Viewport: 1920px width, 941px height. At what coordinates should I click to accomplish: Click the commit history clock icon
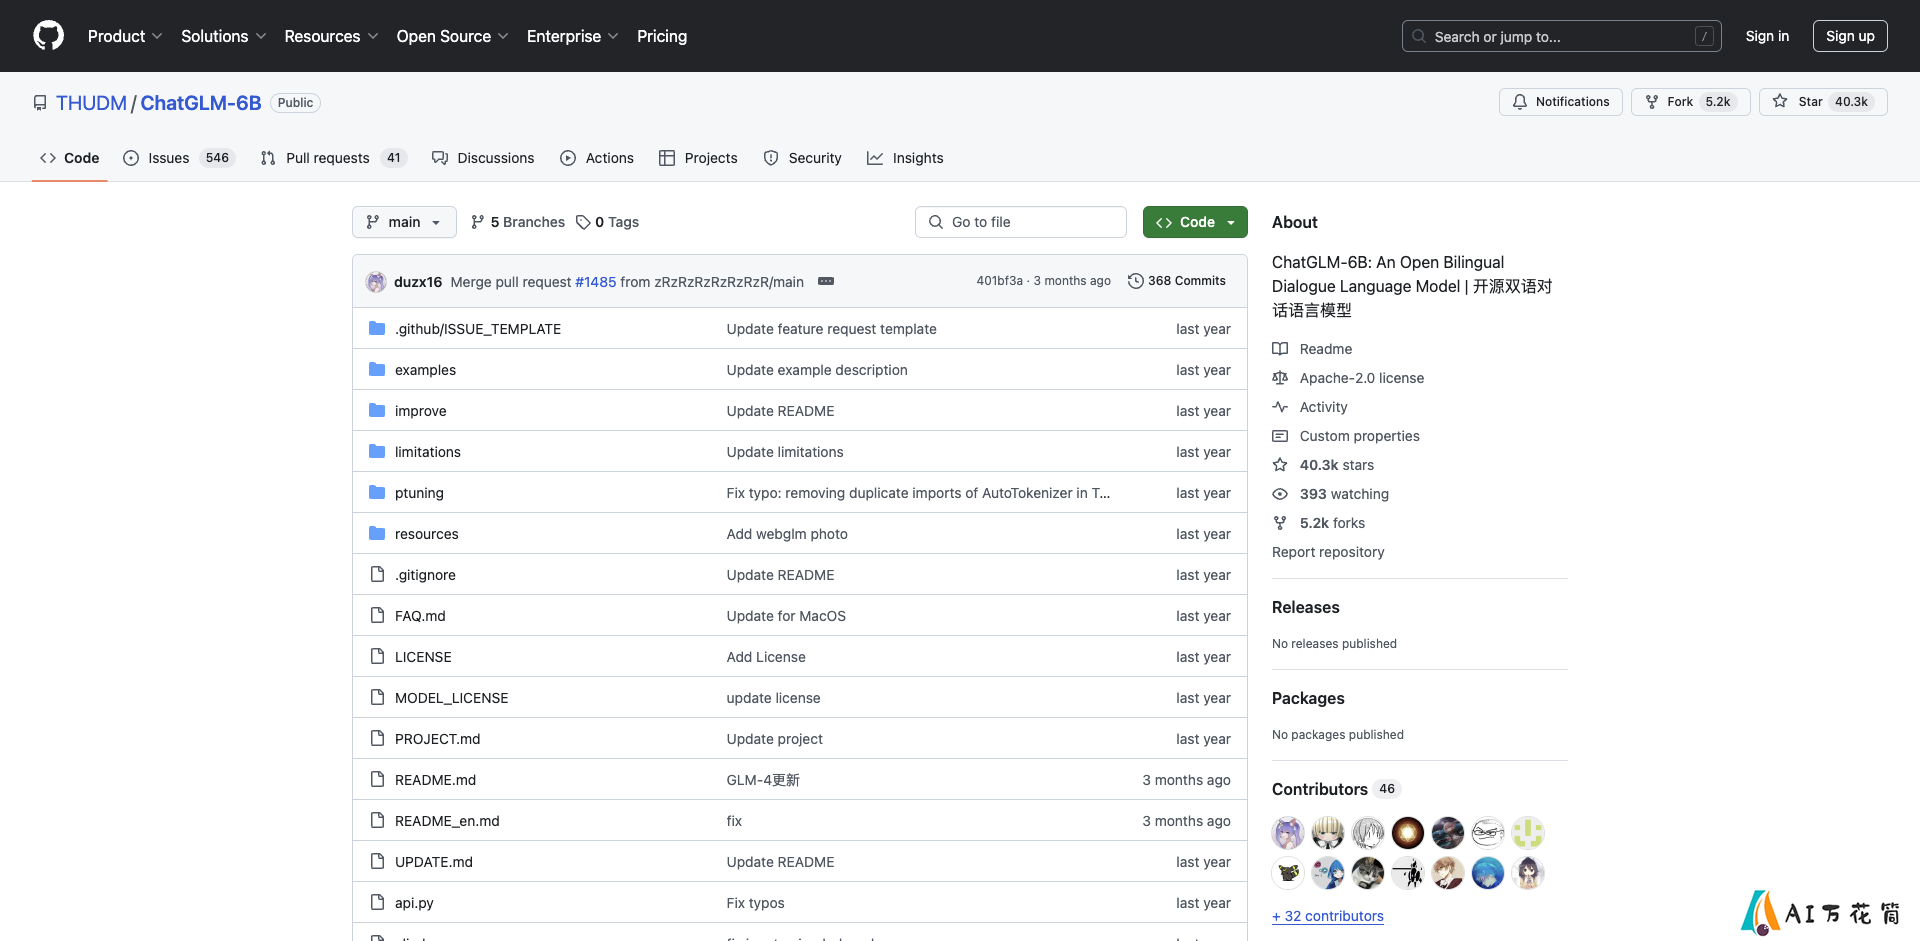tap(1136, 281)
